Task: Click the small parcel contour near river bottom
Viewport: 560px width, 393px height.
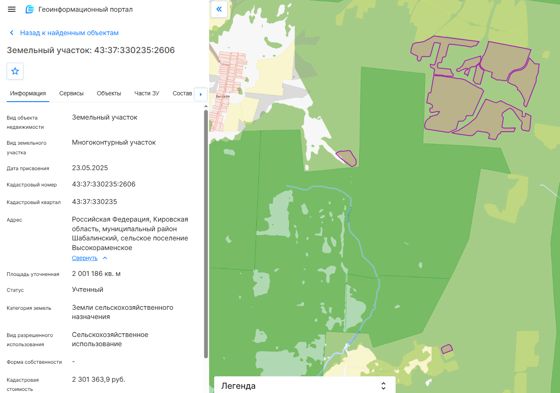Action: [447, 349]
